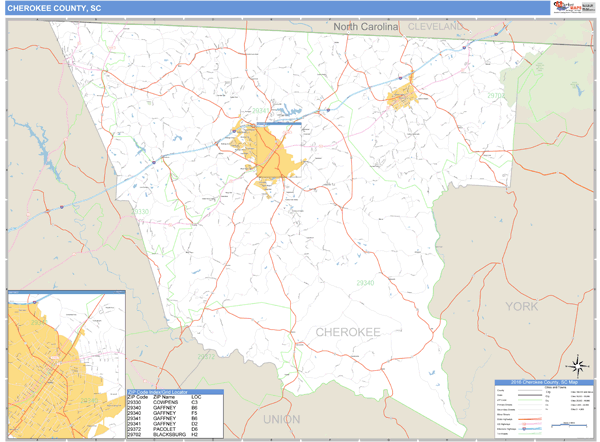Click the distance scale bar in legend
The image size is (600, 442).
[x=570, y=426]
